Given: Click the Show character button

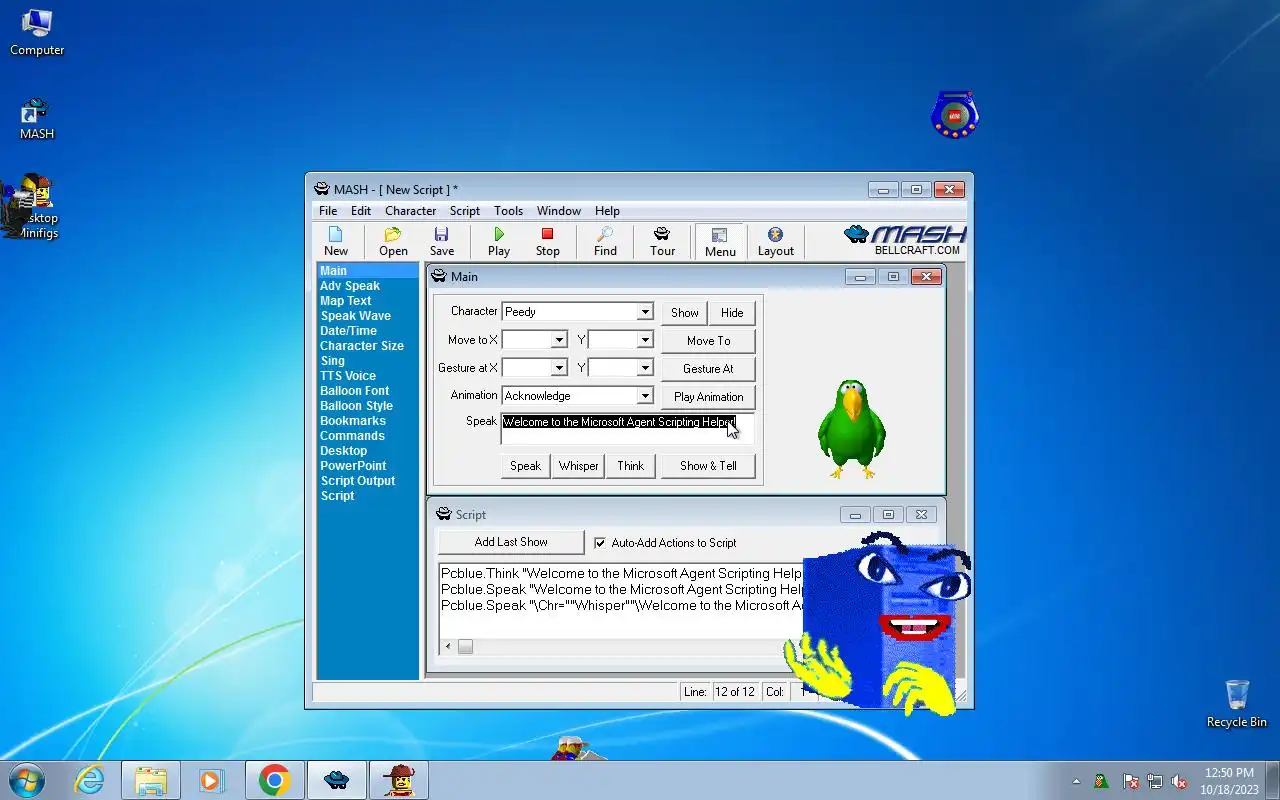Looking at the screenshot, I should coord(685,312).
